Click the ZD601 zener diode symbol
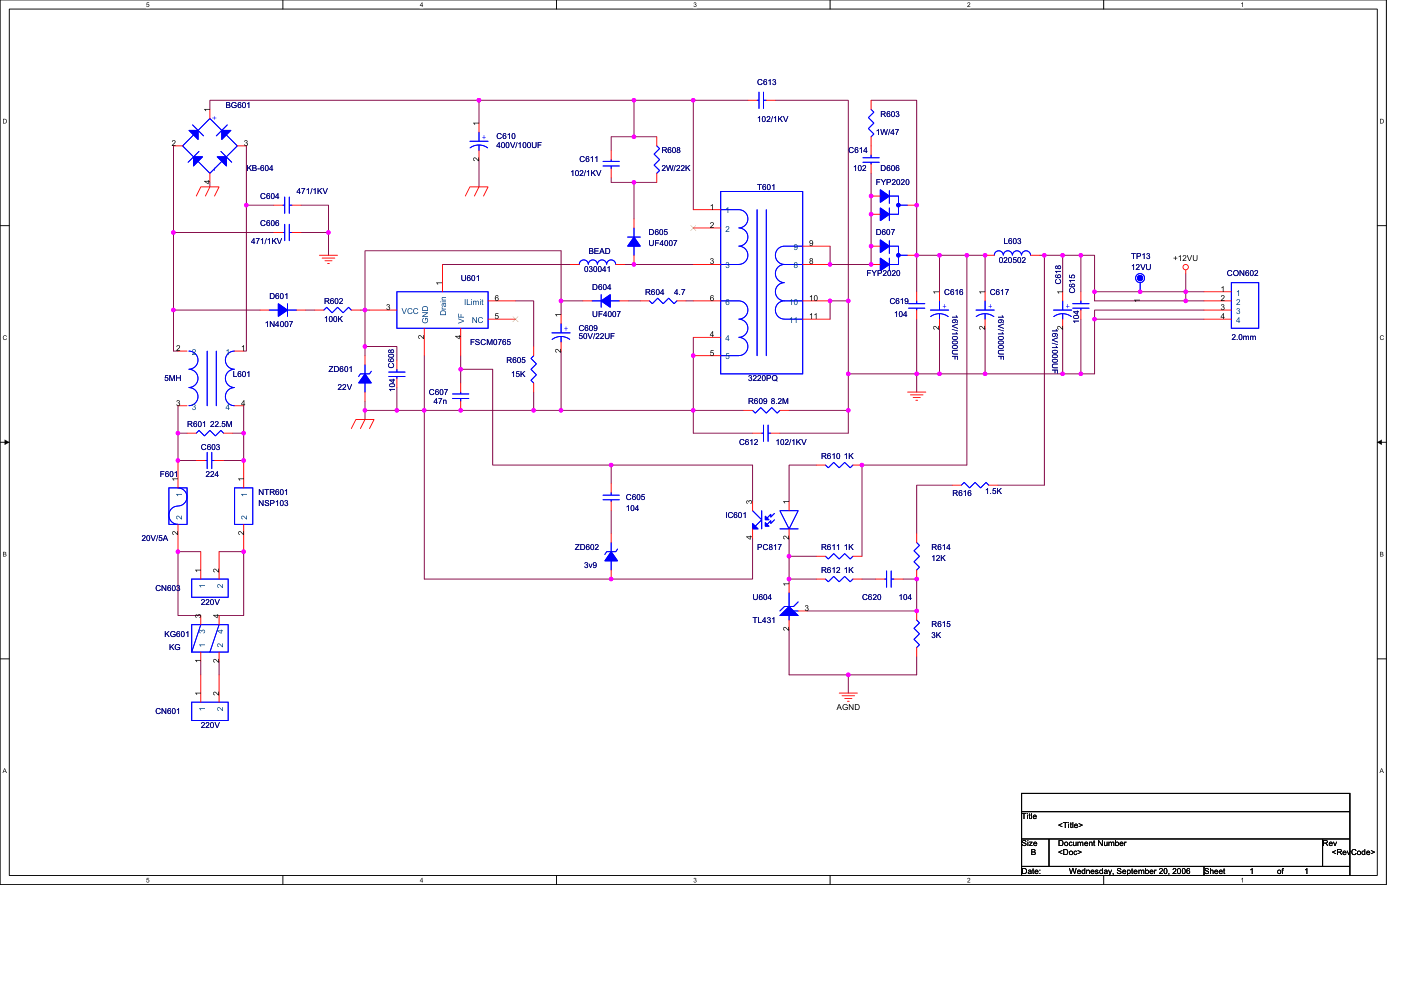The width and height of the screenshot is (1404, 992). pyautogui.click(x=365, y=380)
